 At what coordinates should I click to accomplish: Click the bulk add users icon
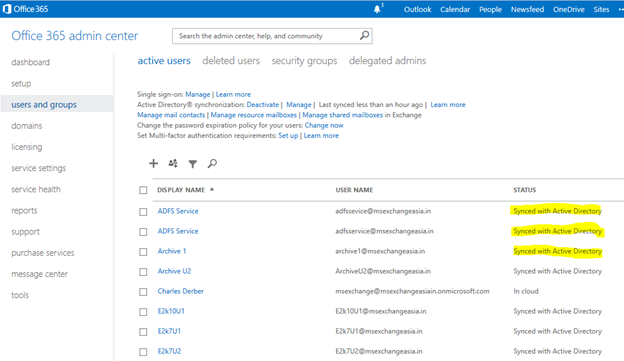click(173, 163)
